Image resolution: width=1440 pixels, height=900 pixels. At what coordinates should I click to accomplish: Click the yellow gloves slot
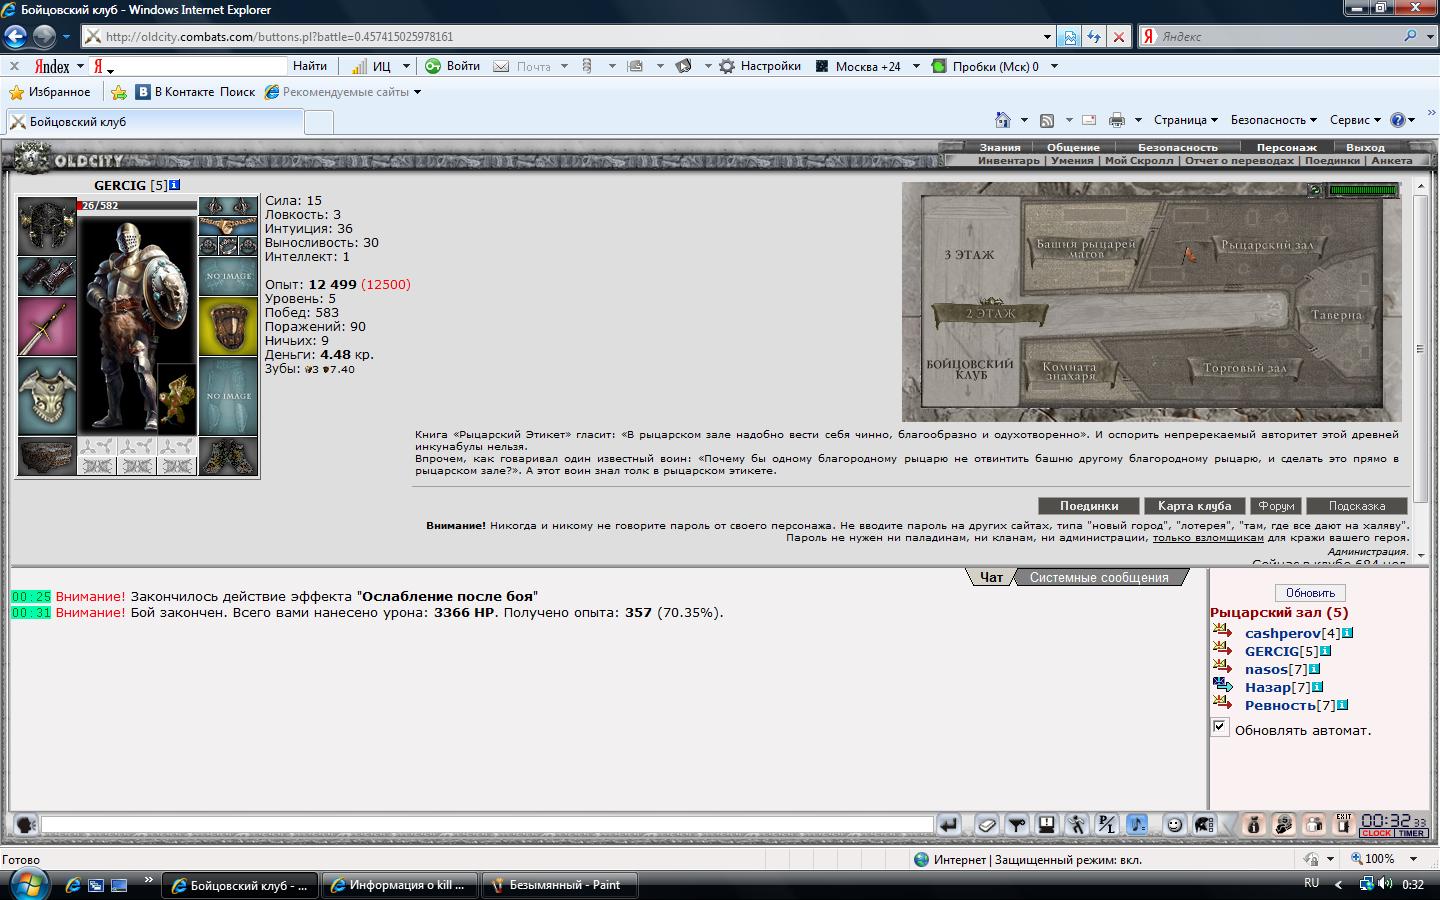point(228,326)
